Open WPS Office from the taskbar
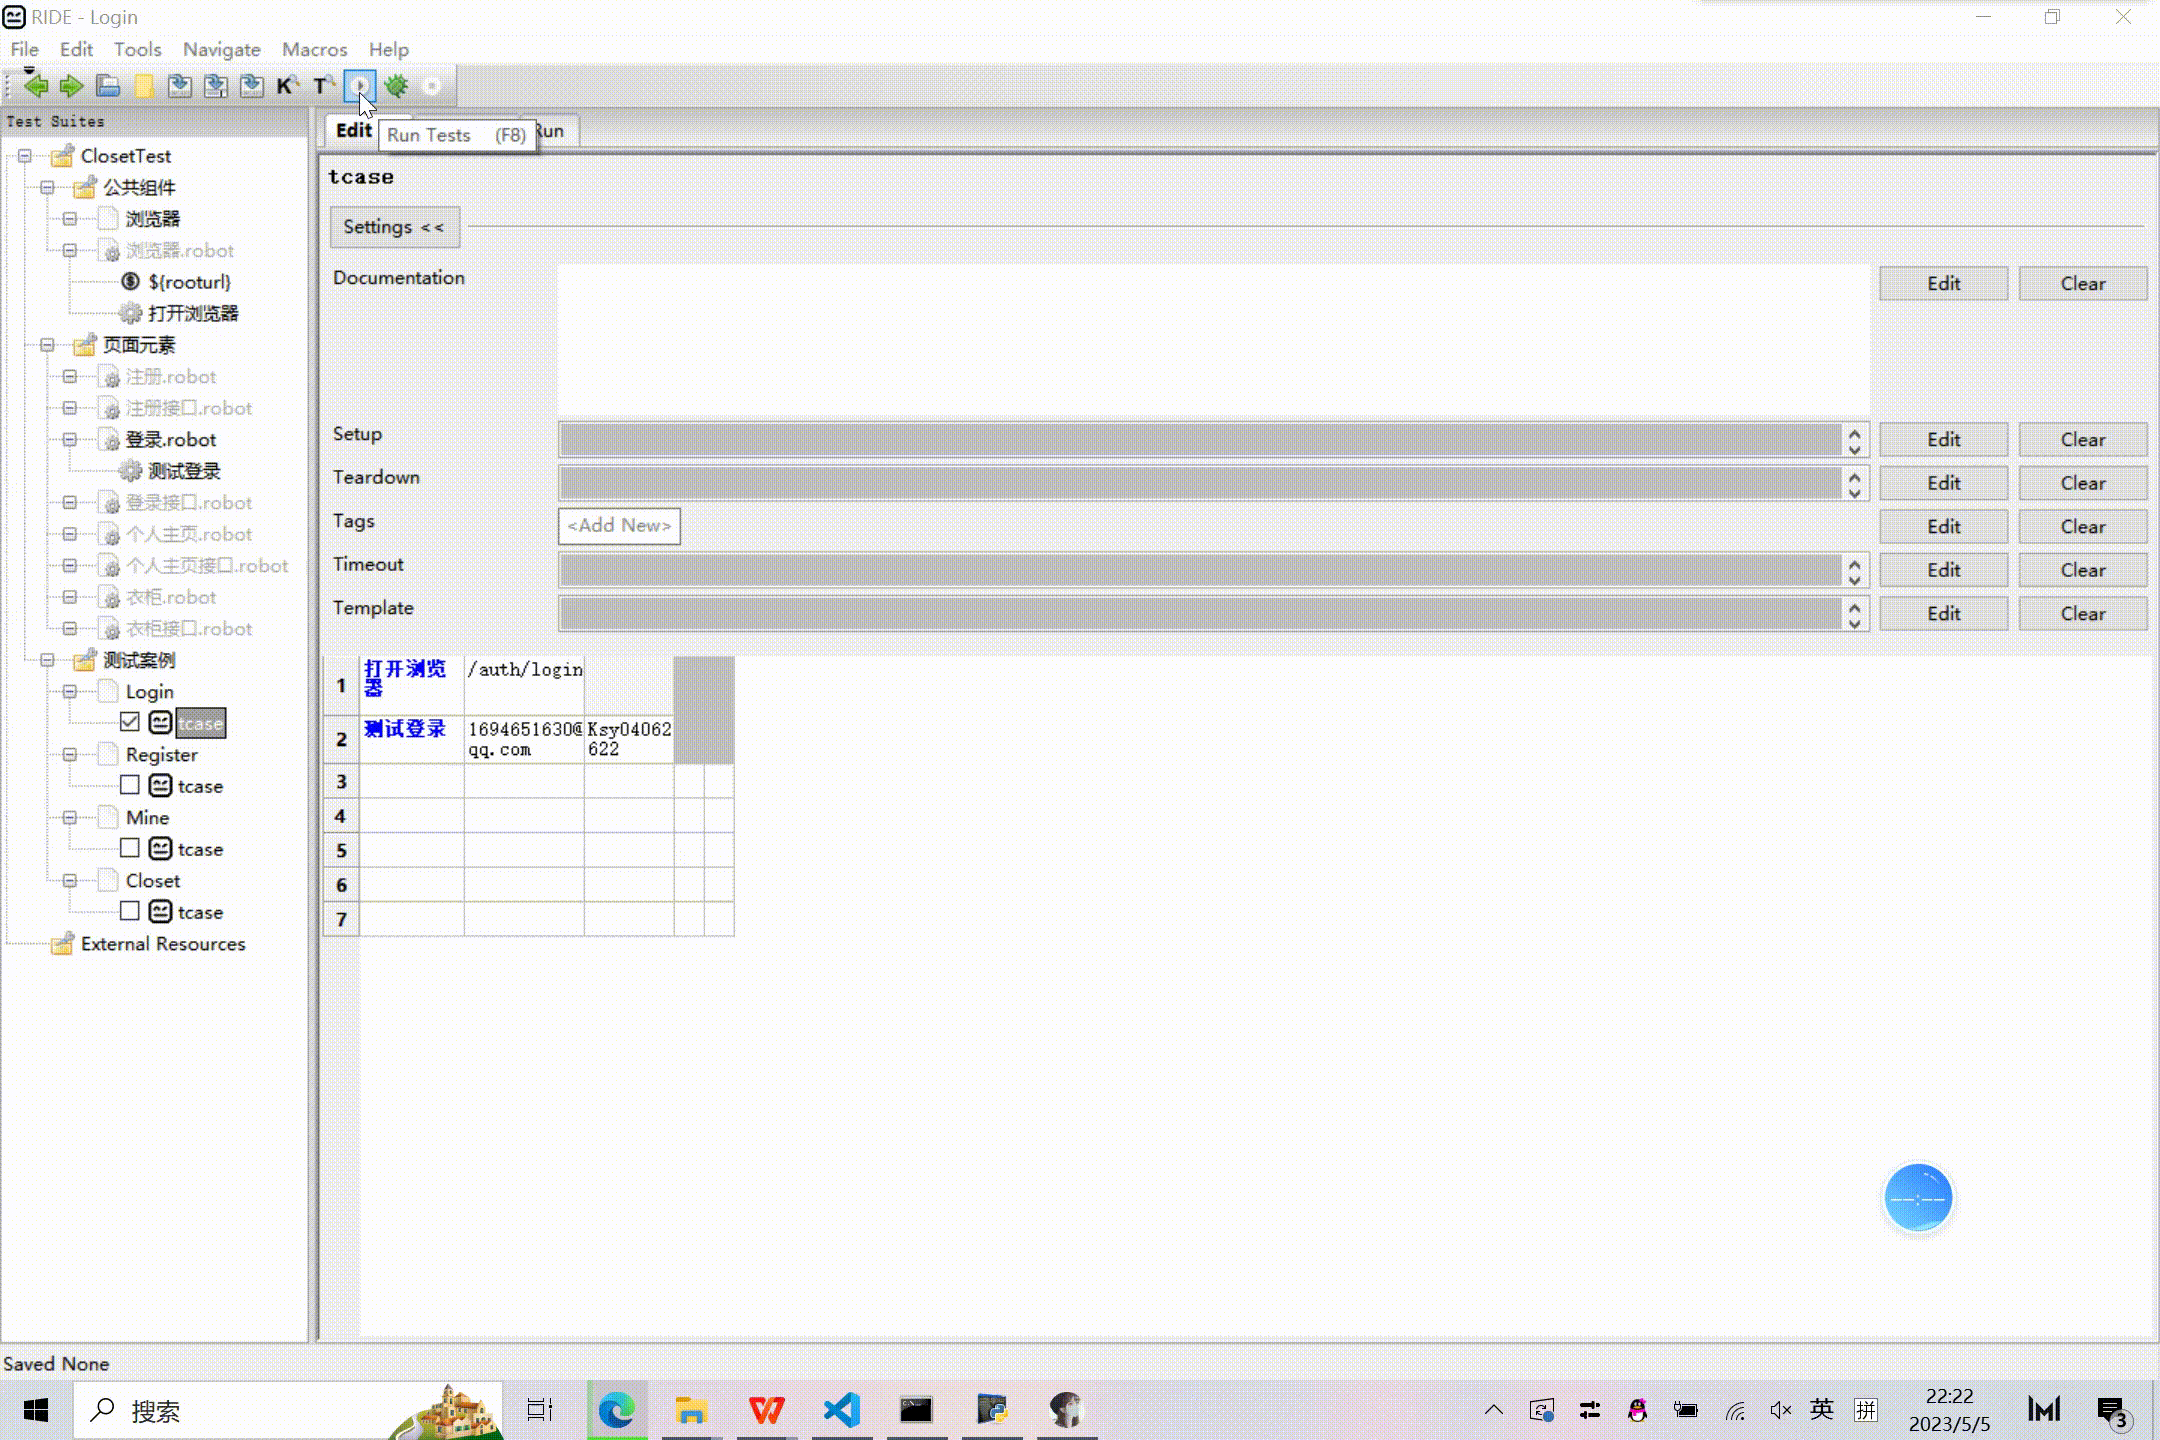This screenshot has height=1440, width=2160. pyautogui.click(x=767, y=1411)
